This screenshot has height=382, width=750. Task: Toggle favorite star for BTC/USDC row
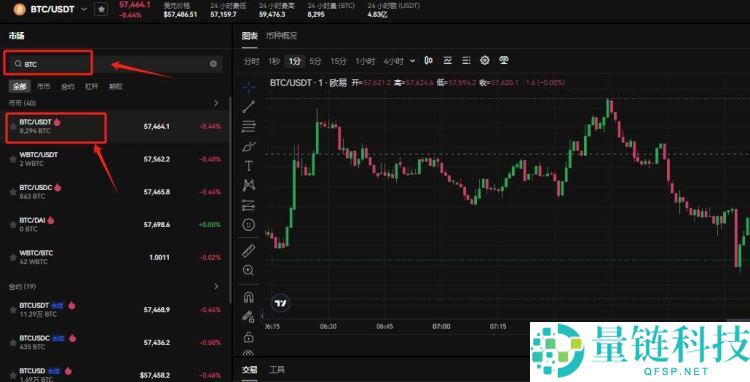coord(13,192)
